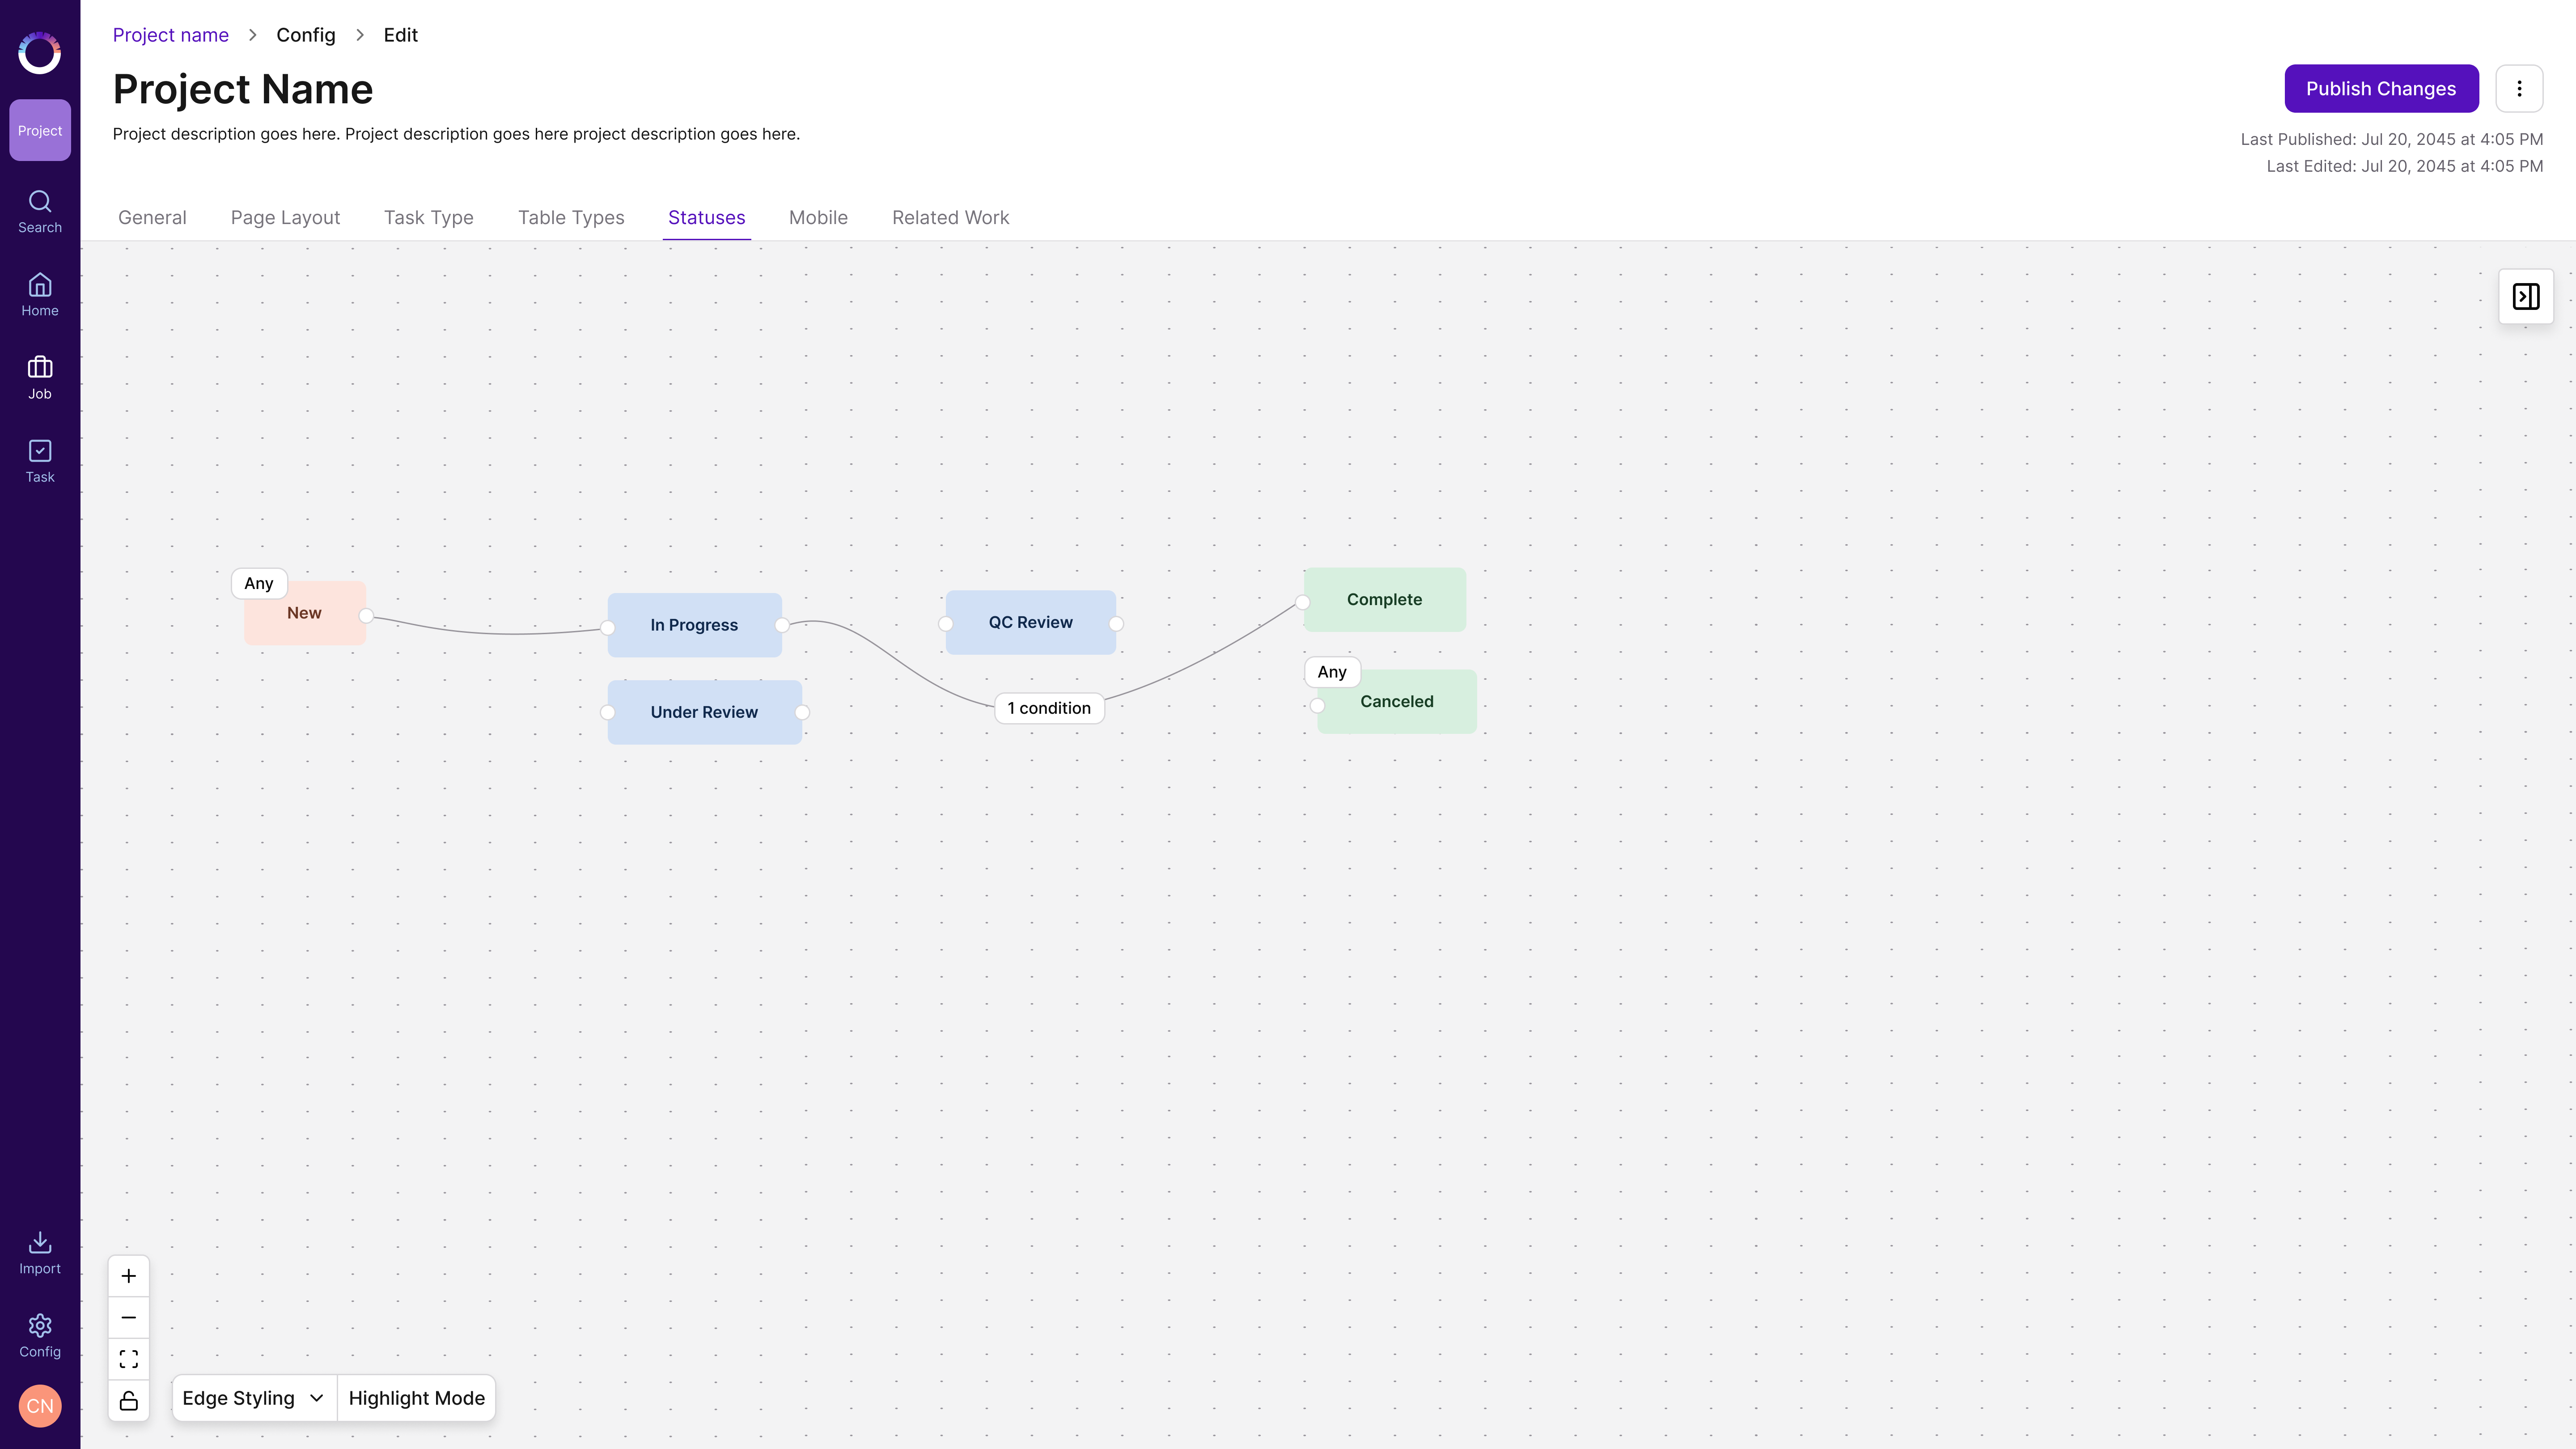Open the Related Work tab
Viewport: 2576px width, 1449px height.
tap(950, 217)
